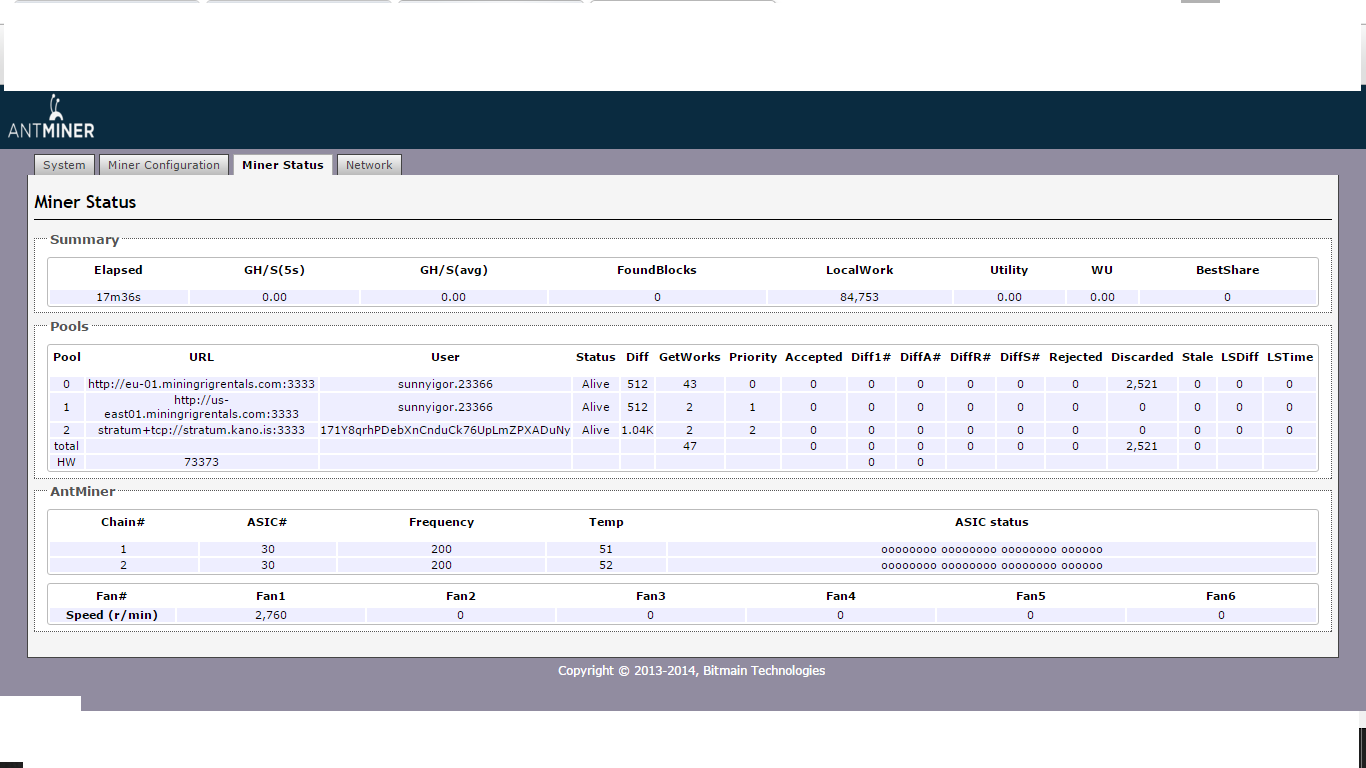
Task: Click the Priority column header in Pools
Action: click(752, 357)
